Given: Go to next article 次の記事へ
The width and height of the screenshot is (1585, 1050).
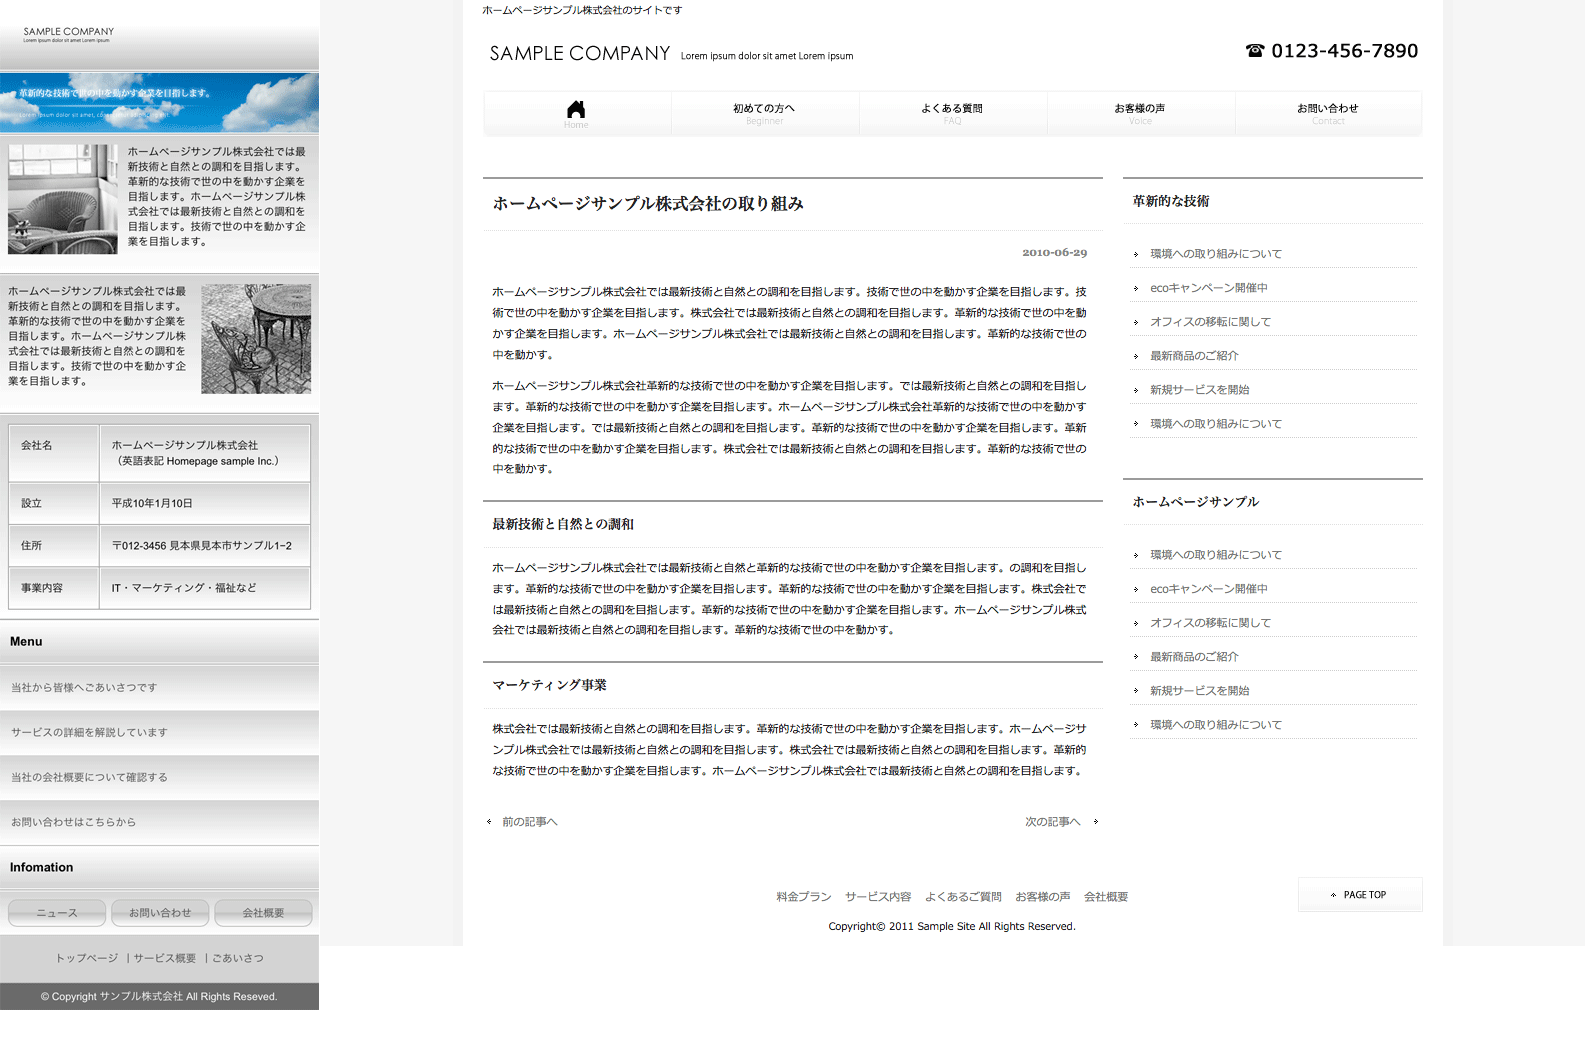Looking at the screenshot, I should pos(1053,822).
